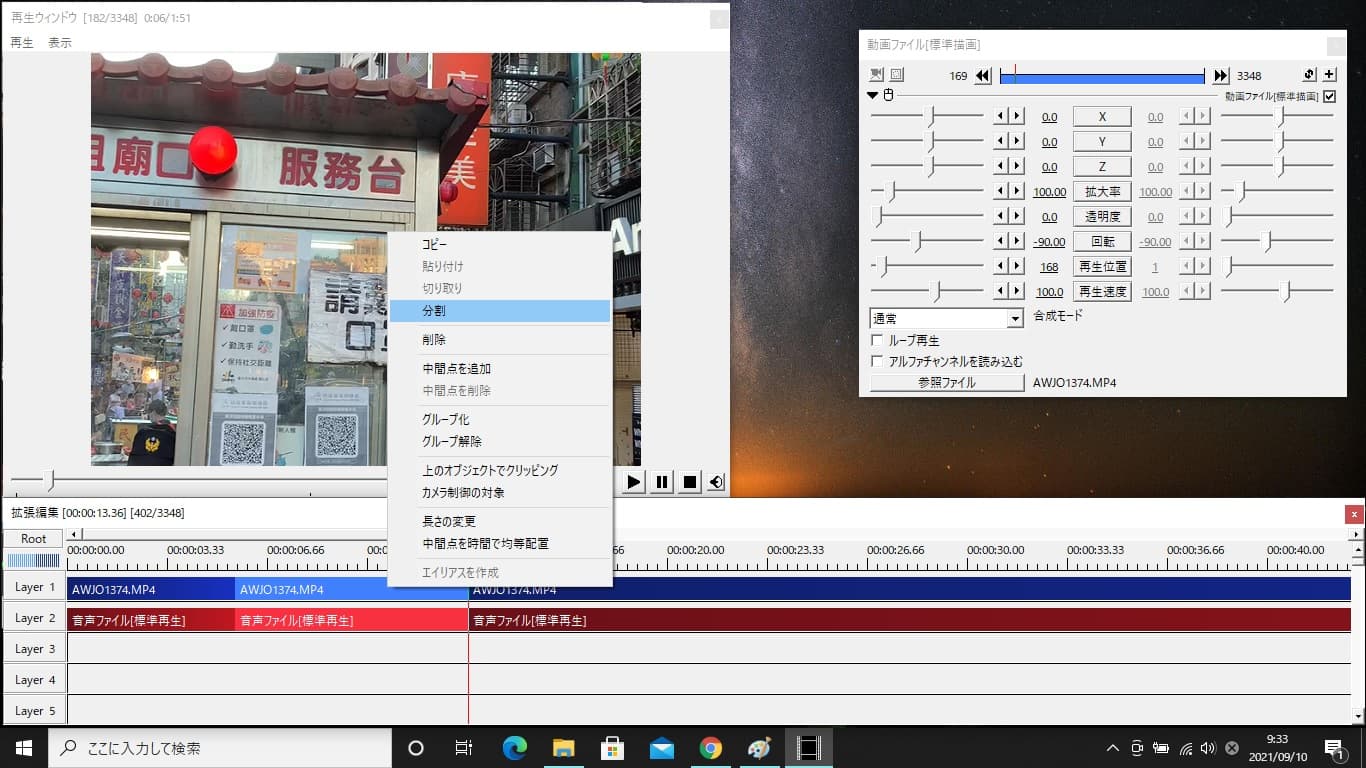Click the 透明度 parameter button
The width and height of the screenshot is (1366, 768).
pos(1102,217)
